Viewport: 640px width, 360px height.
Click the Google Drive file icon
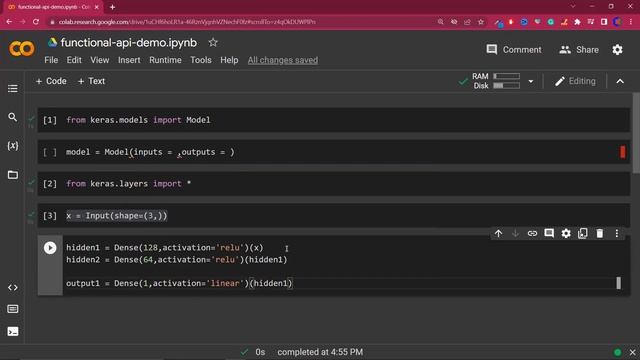click(x=52, y=42)
